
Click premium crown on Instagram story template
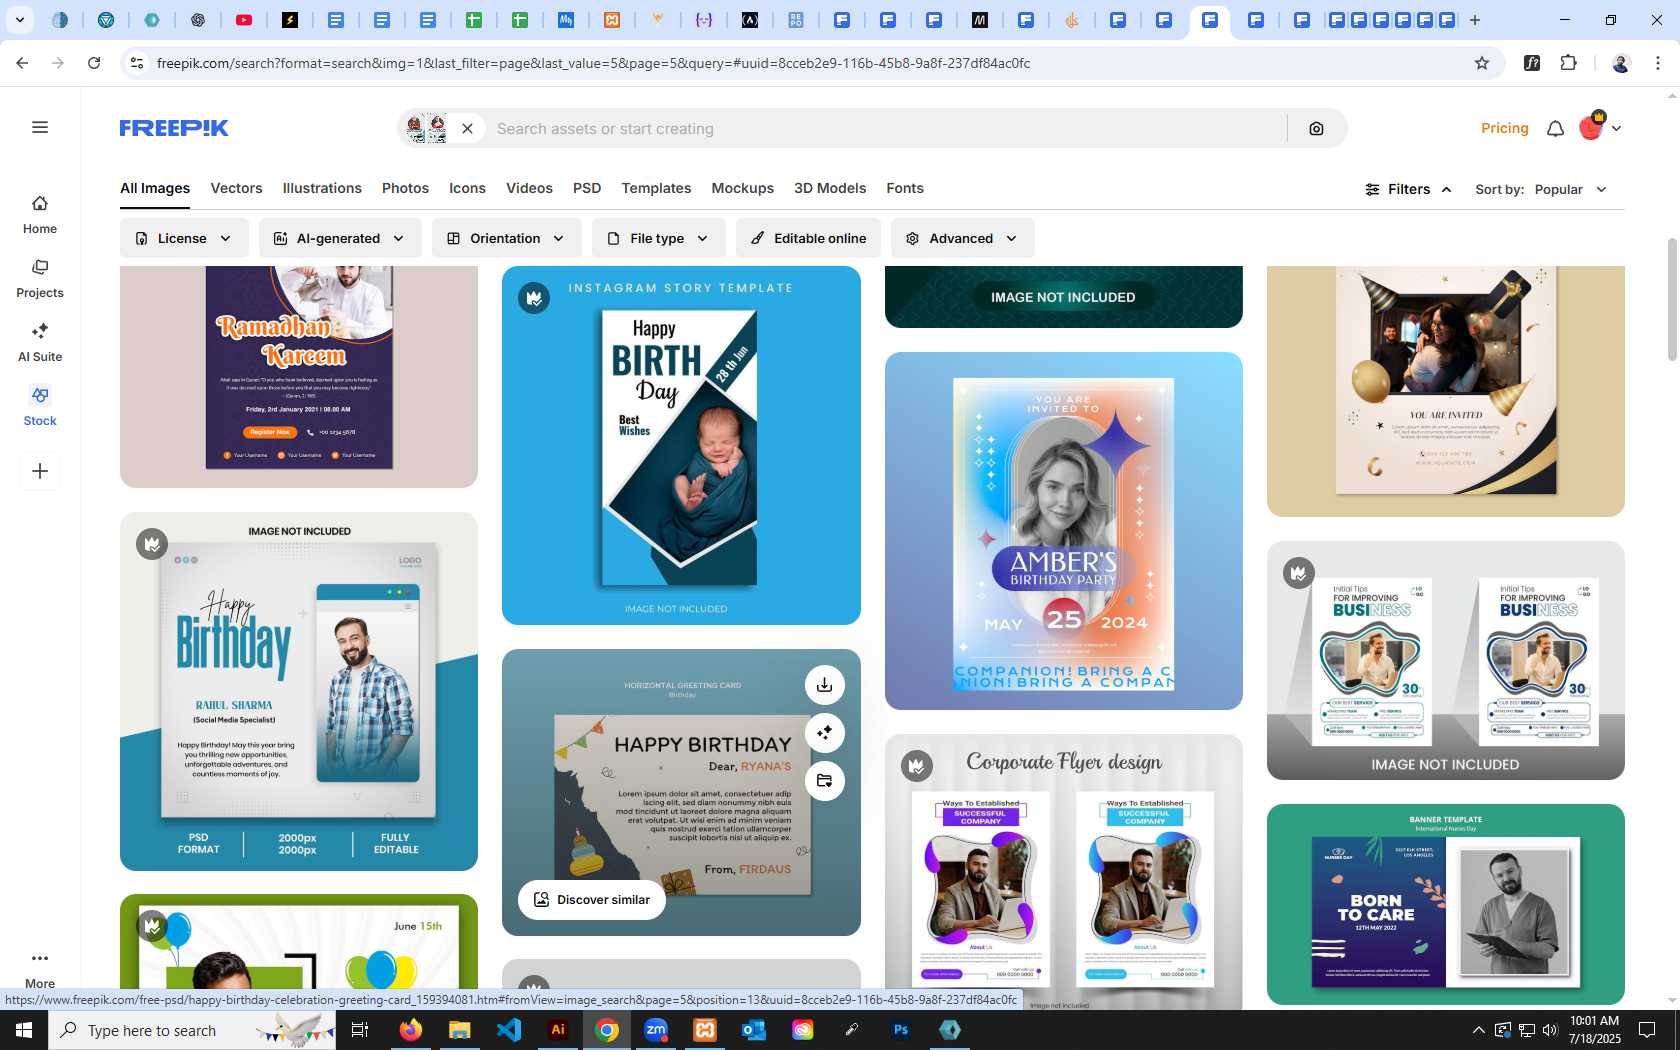tap(534, 297)
